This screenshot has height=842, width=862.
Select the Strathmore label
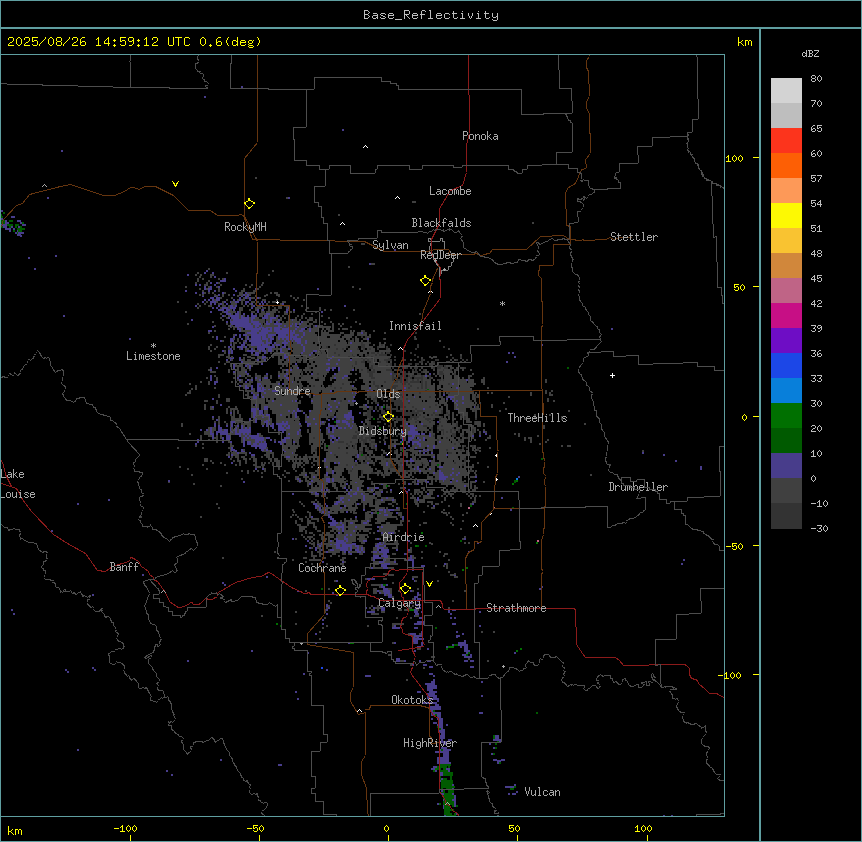516,608
